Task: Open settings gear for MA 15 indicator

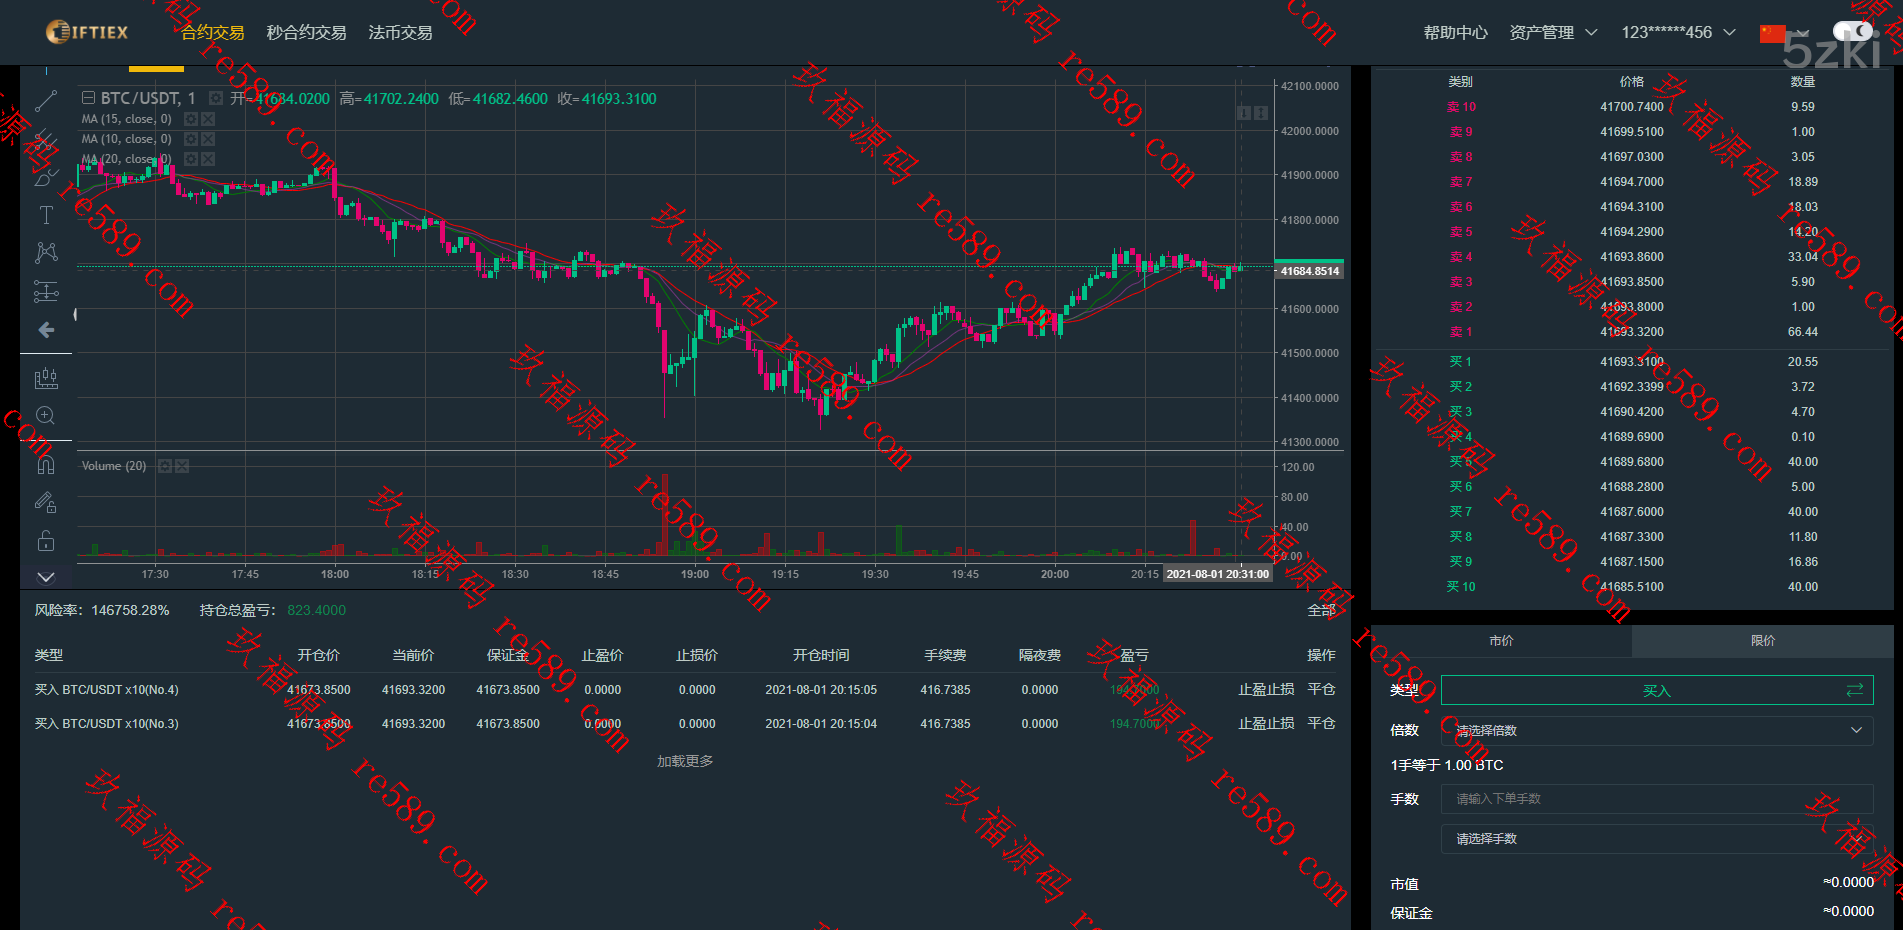Action: click(191, 119)
